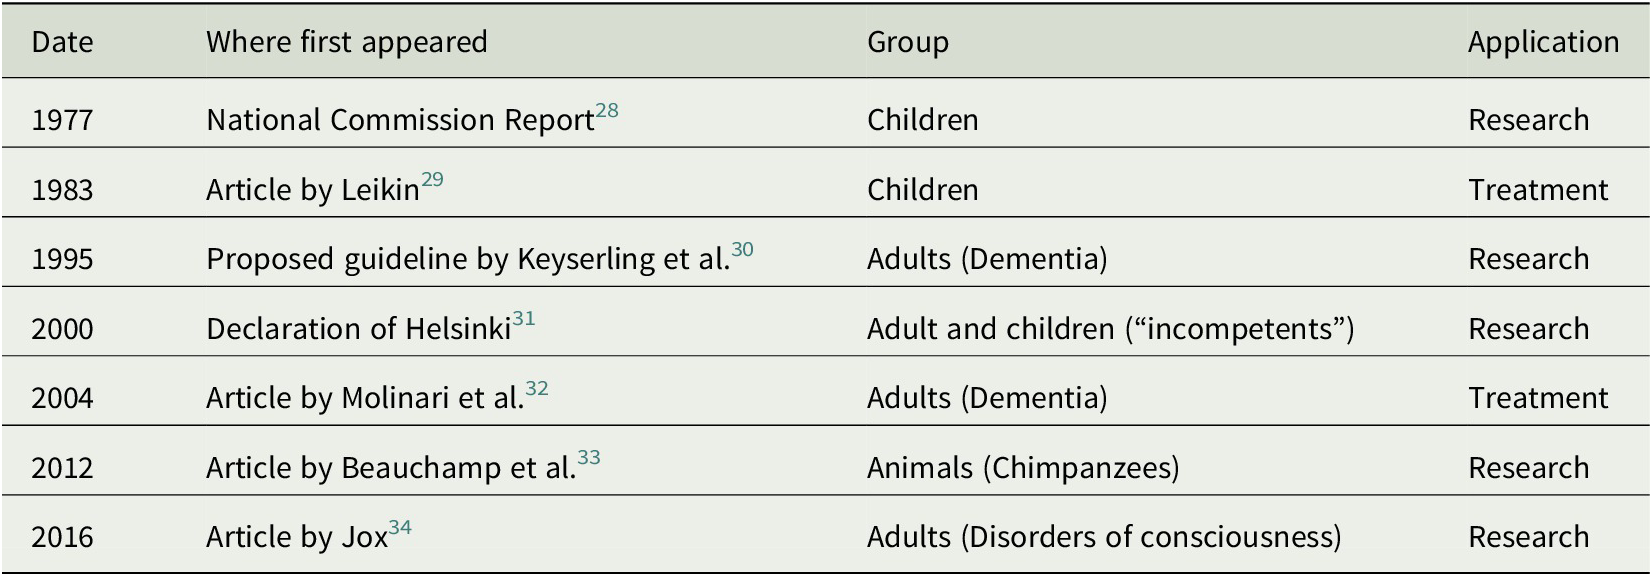Open footnote reference 28
The image size is (1652, 576).
click(607, 111)
